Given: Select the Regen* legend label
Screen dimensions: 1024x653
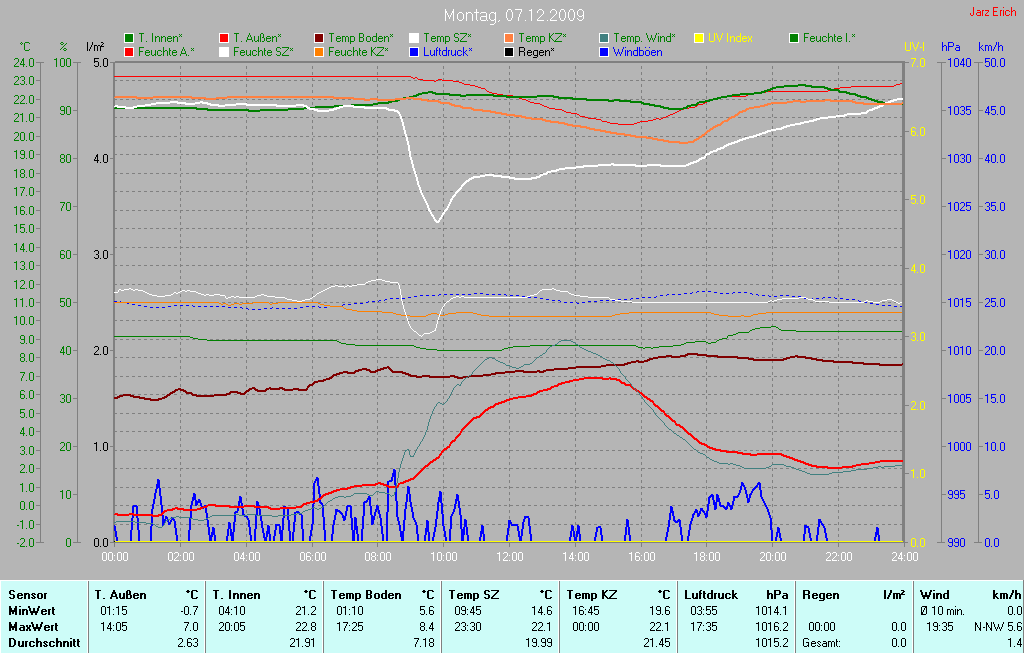Looking at the screenshot, I should click(536, 52).
